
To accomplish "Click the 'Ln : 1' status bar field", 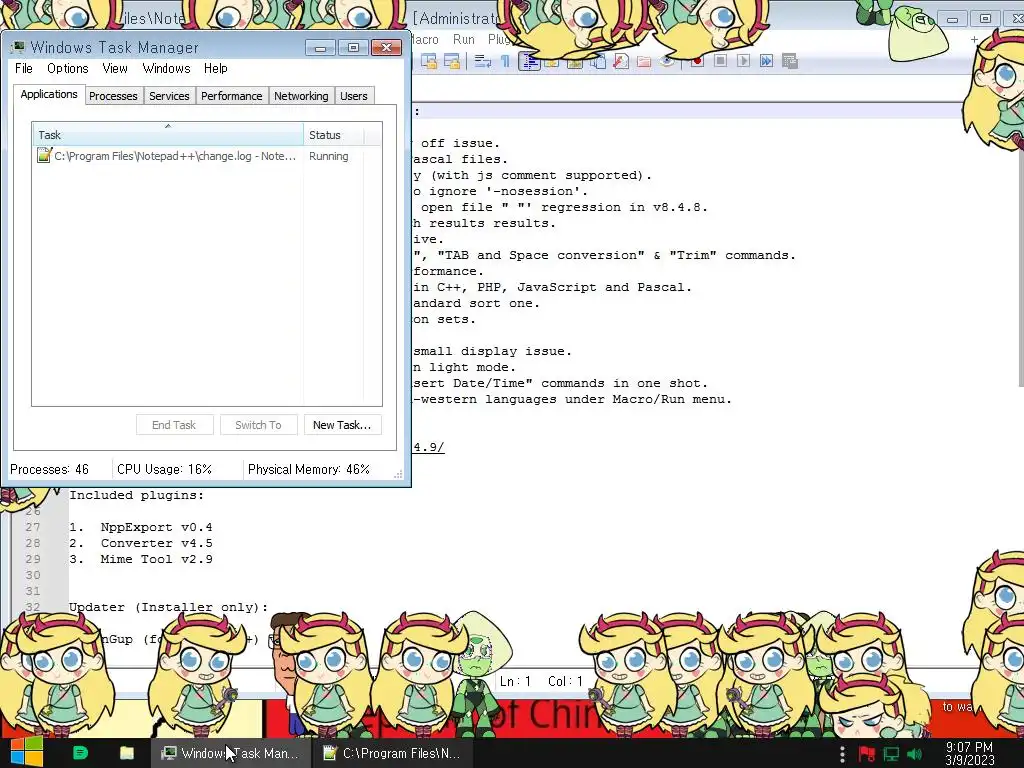I will [x=515, y=681].
